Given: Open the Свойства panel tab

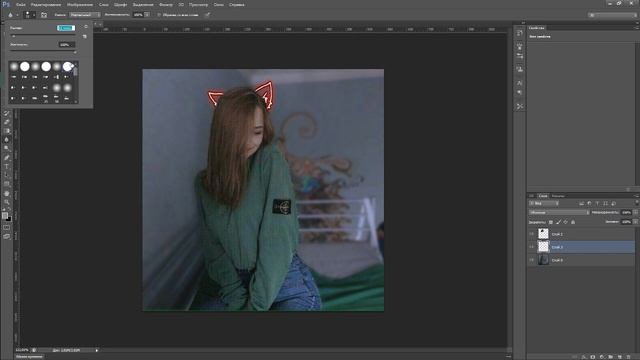Looking at the screenshot, I should (x=537, y=28).
